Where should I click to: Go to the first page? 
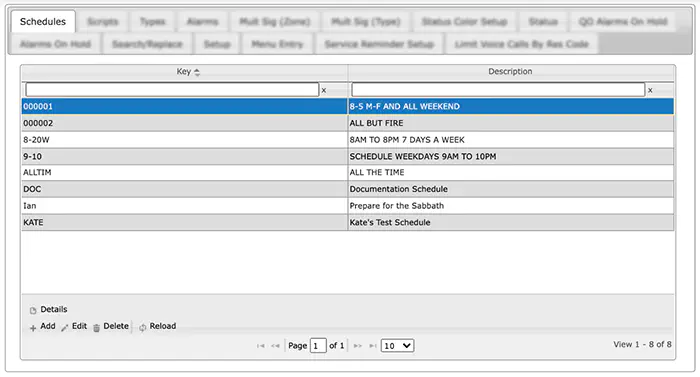(x=261, y=346)
